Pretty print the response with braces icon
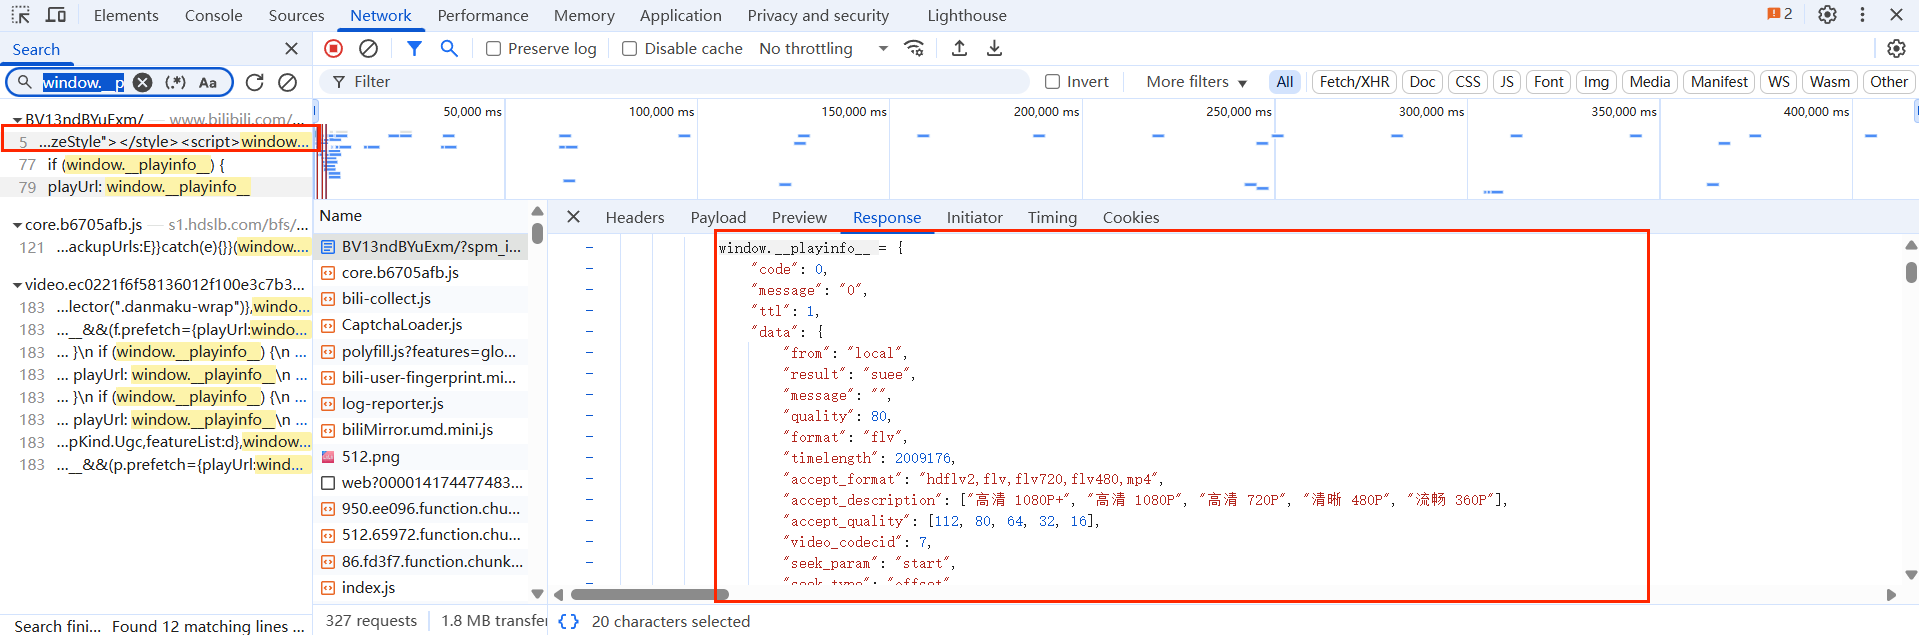This screenshot has height=635, width=1919. coord(568,621)
